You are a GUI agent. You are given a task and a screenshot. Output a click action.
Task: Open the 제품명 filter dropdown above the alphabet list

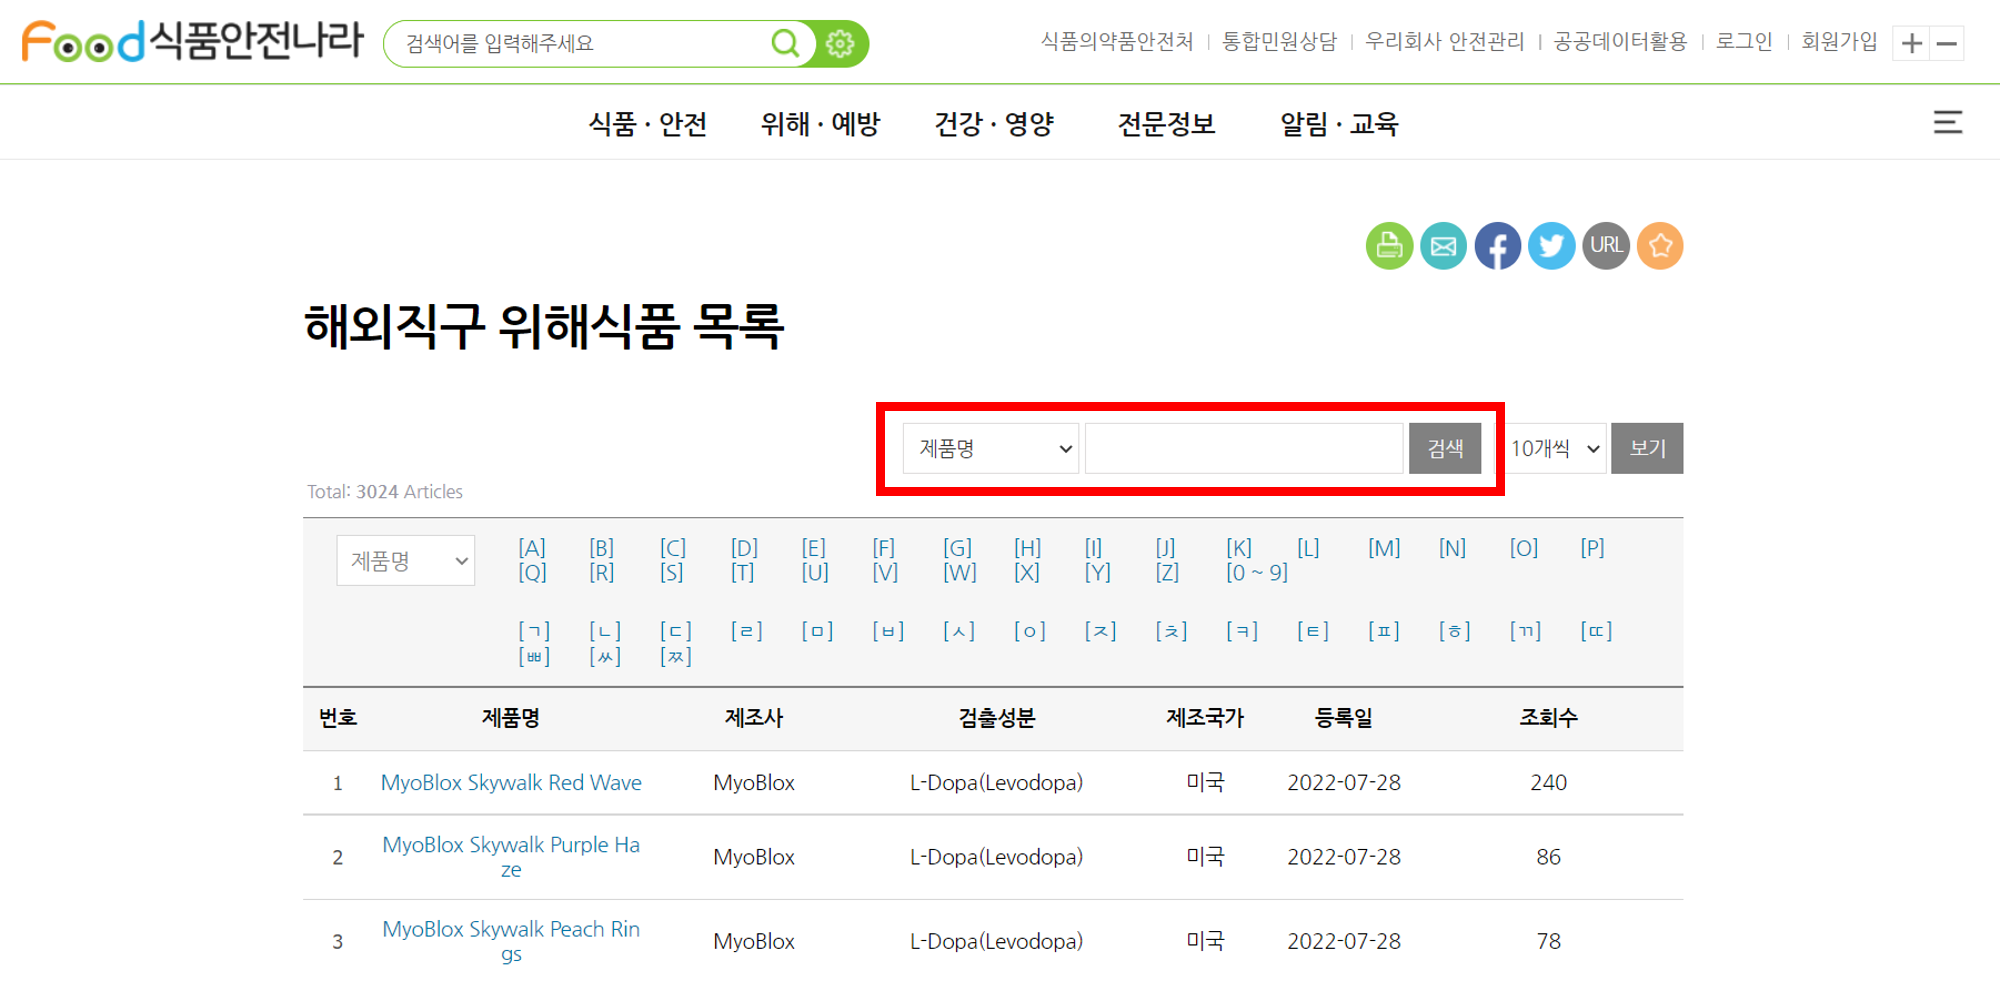click(x=405, y=560)
